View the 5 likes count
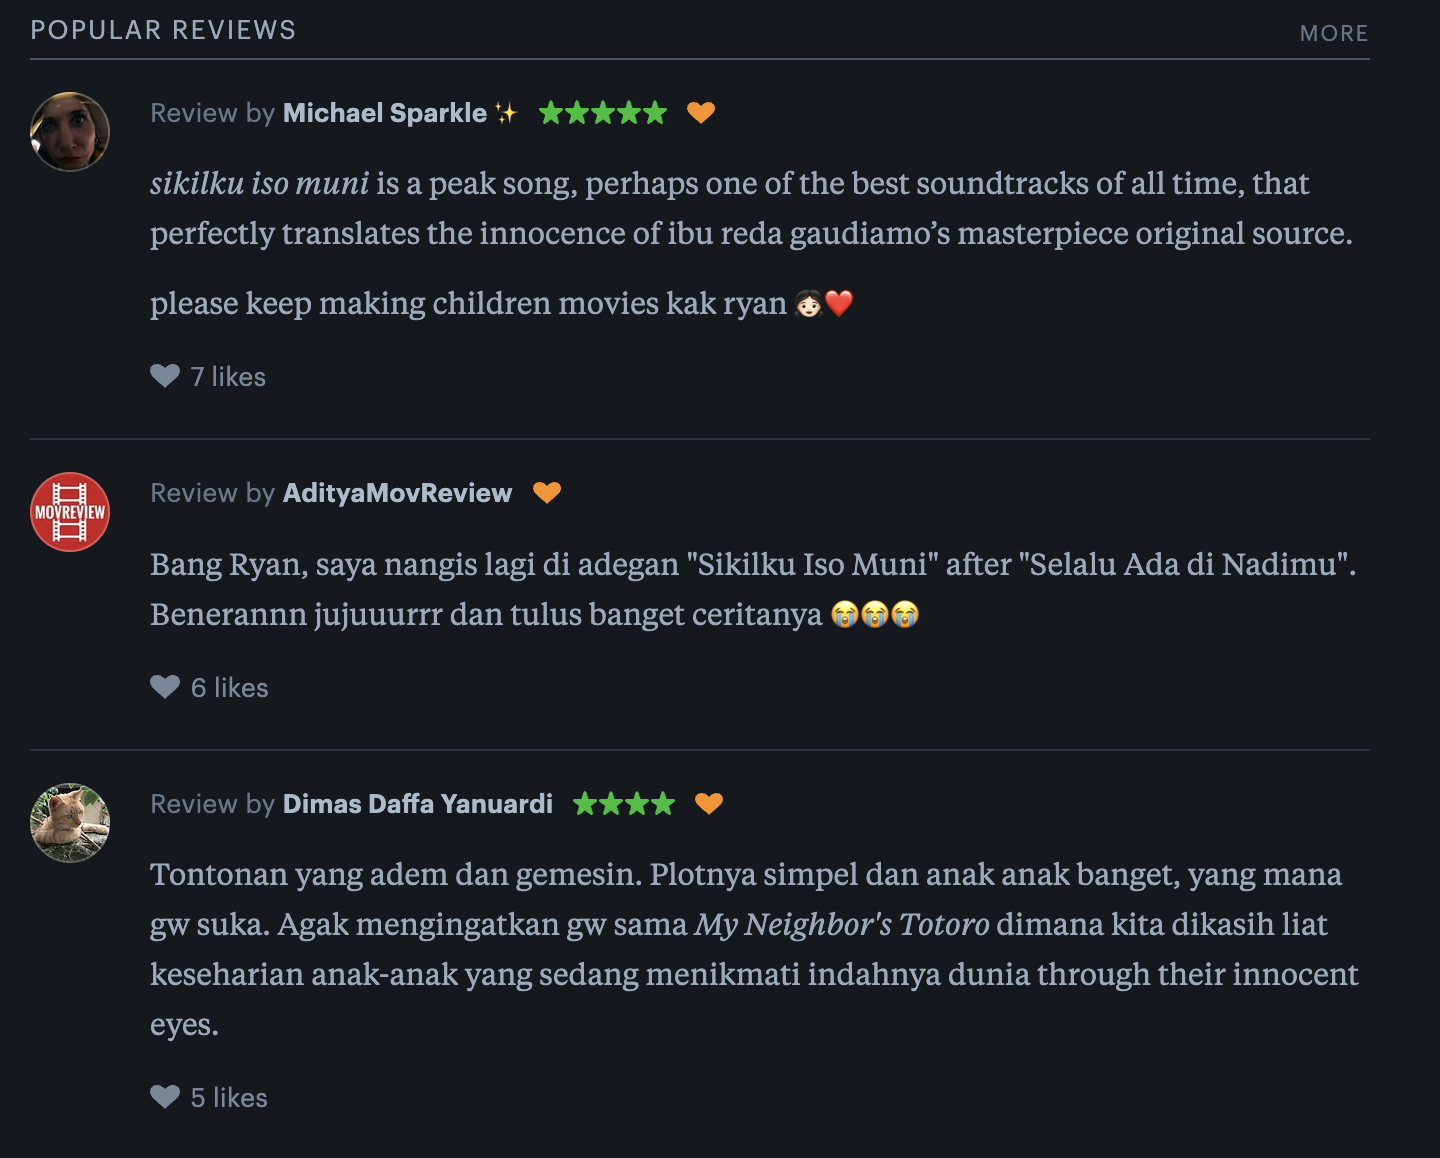1440x1158 pixels. pos(230,1098)
